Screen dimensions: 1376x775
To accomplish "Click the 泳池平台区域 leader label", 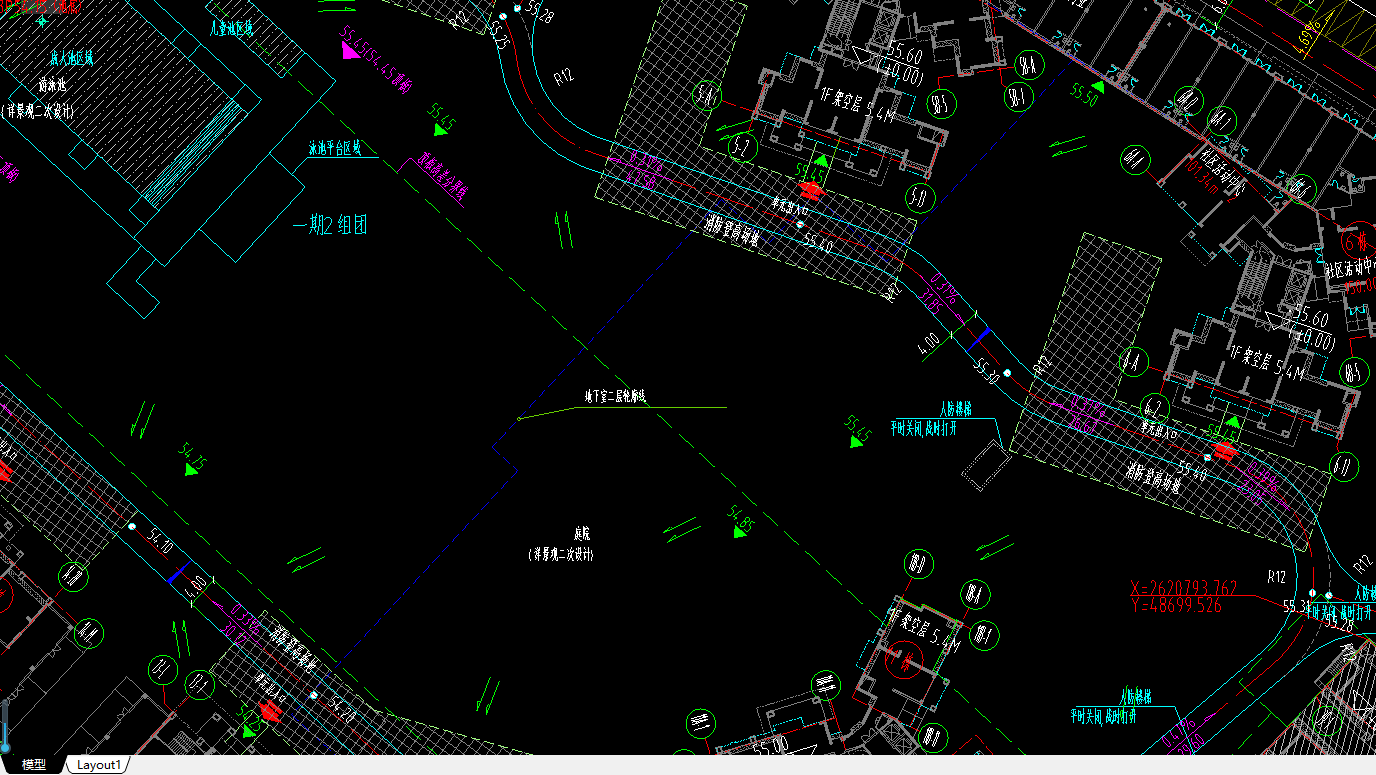I will pos(335,148).
